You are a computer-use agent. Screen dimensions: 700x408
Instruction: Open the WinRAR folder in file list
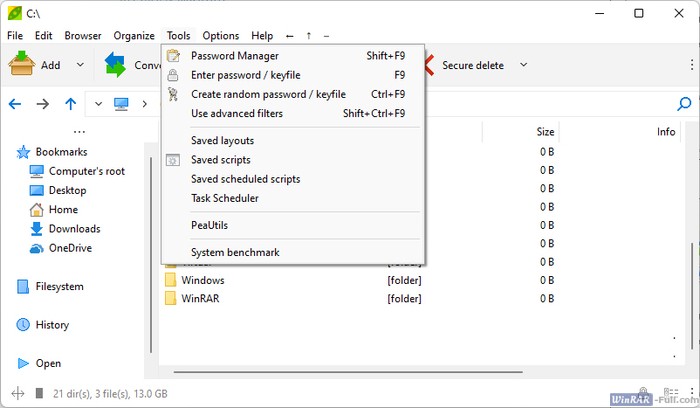pyautogui.click(x=202, y=299)
